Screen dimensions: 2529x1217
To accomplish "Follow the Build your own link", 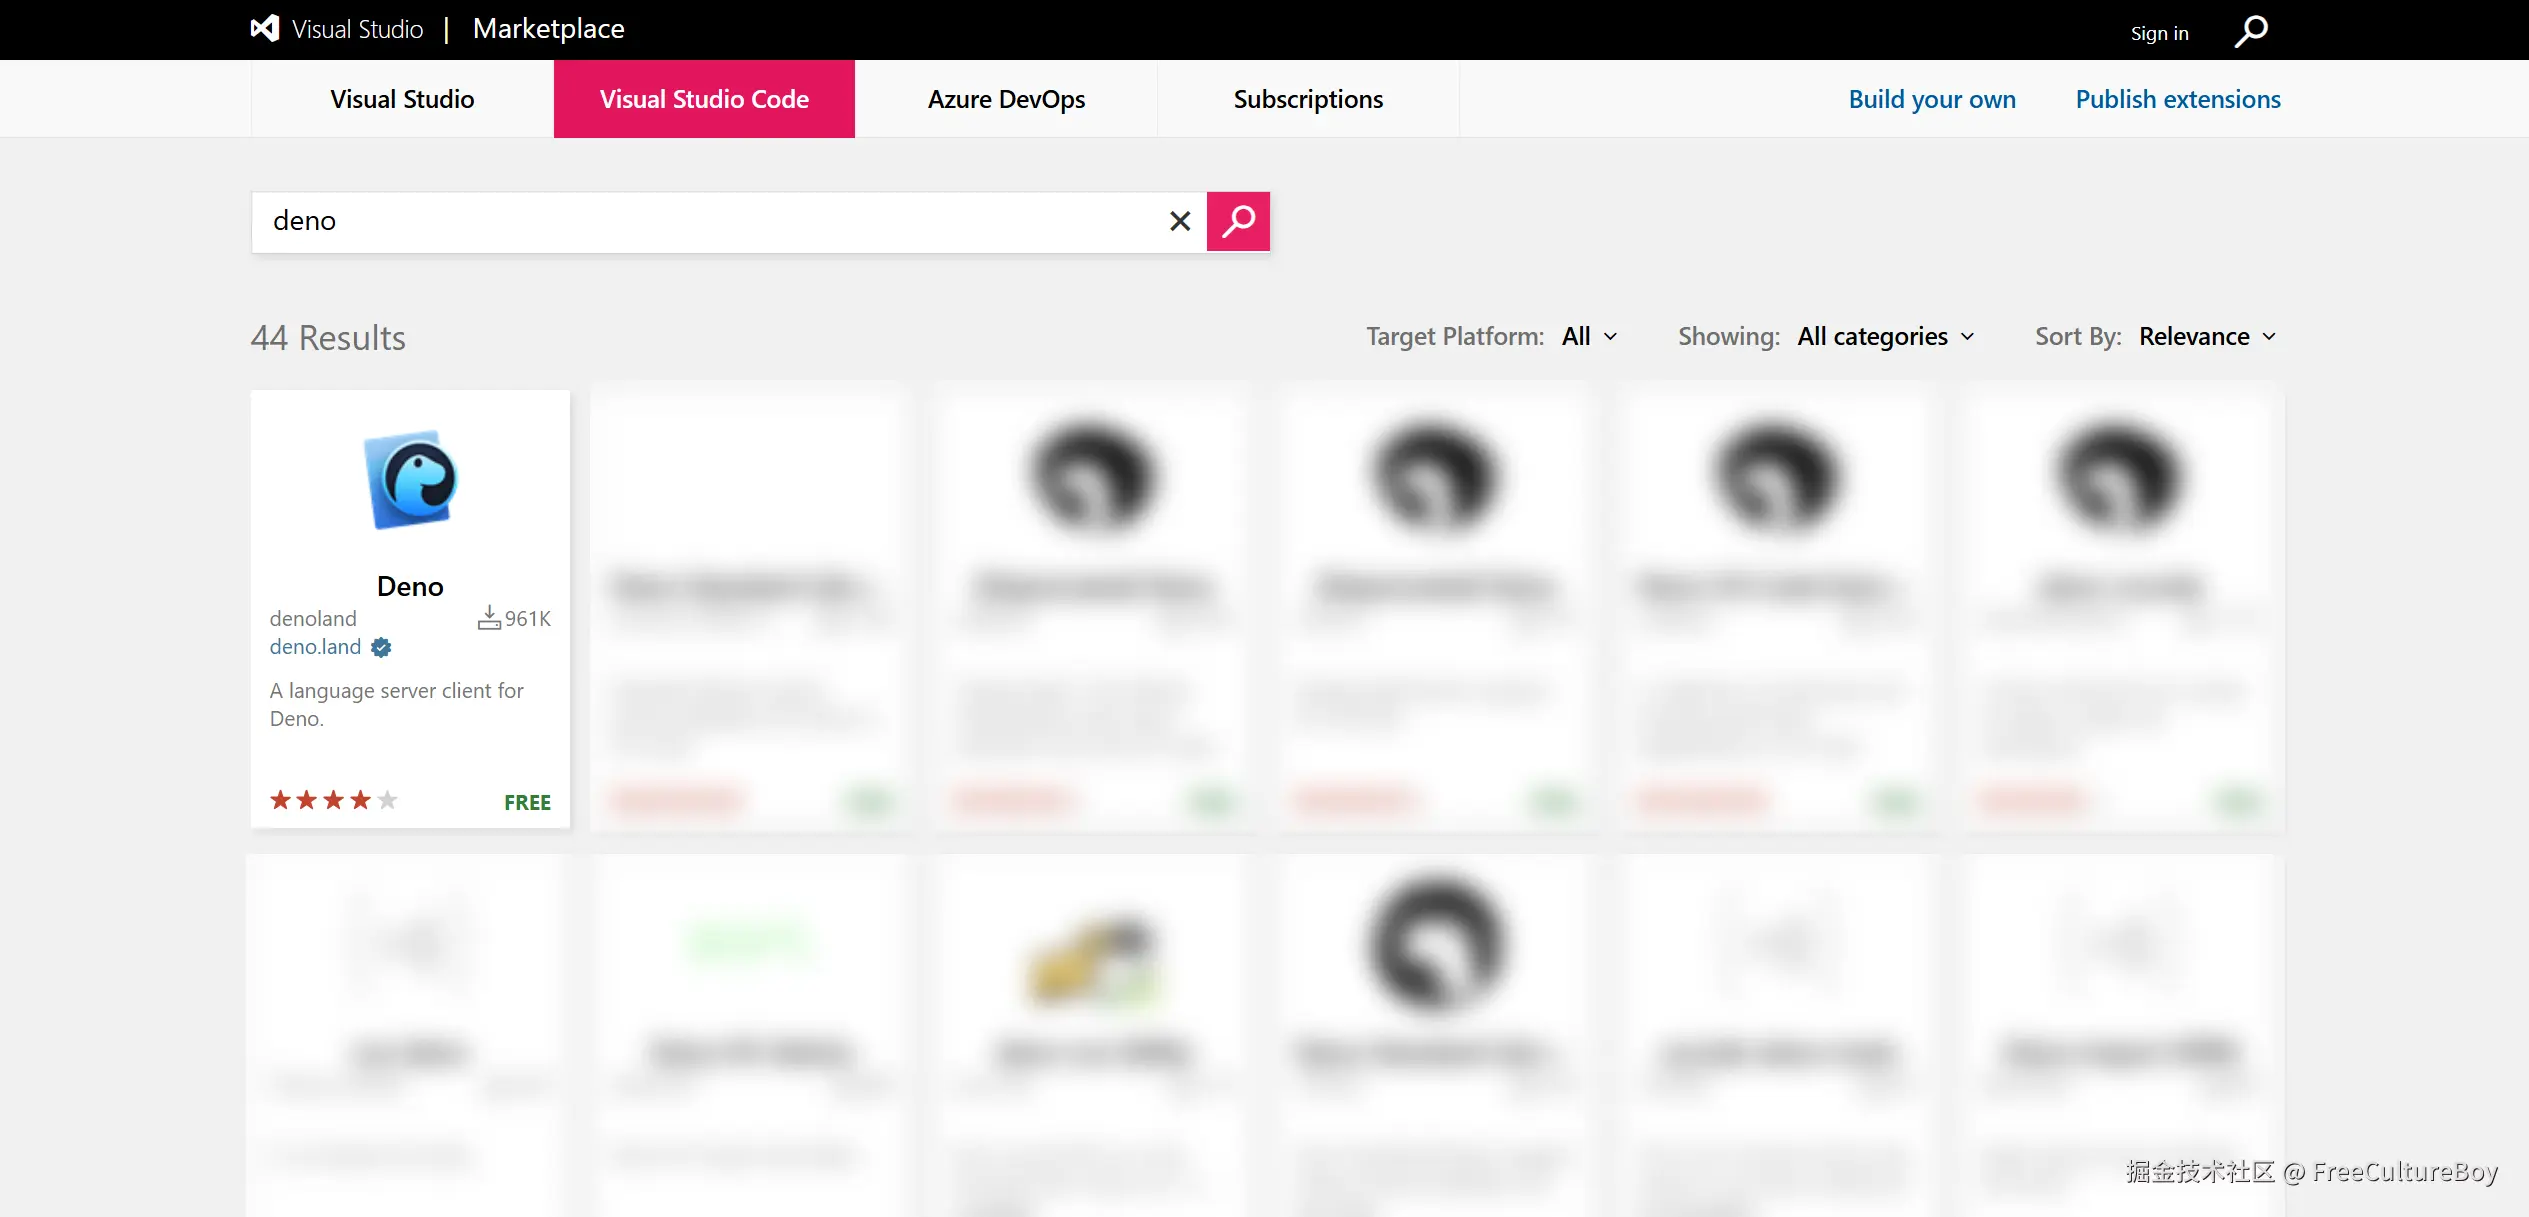I will (1932, 99).
